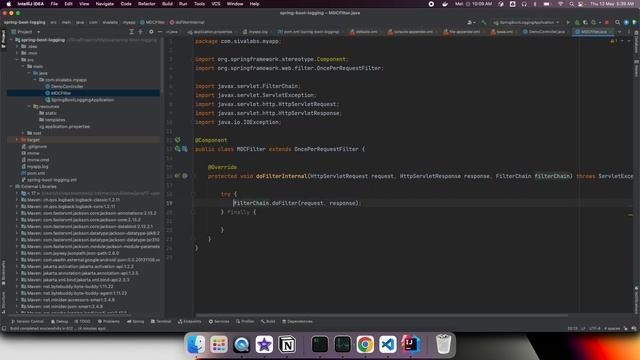Expand the test folder in project tree
This screenshot has height=360, width=640.
(x=23, y=133)
